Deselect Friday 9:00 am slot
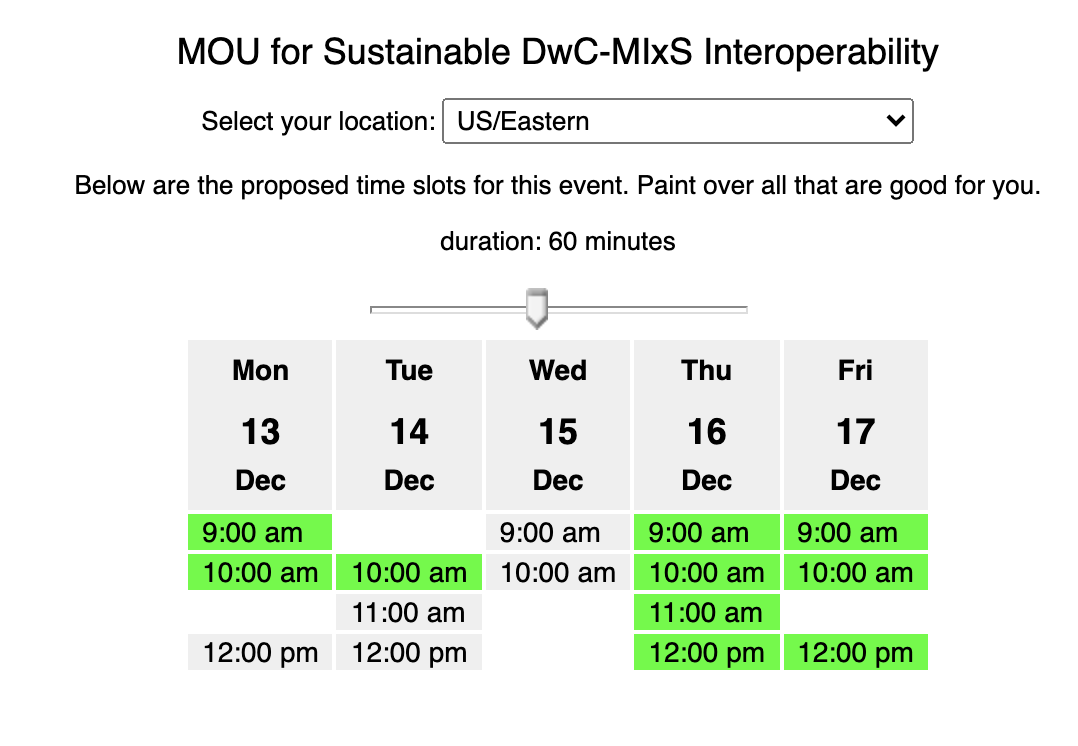Screen dimensions: 1078x746 click(x=856, y=531)
